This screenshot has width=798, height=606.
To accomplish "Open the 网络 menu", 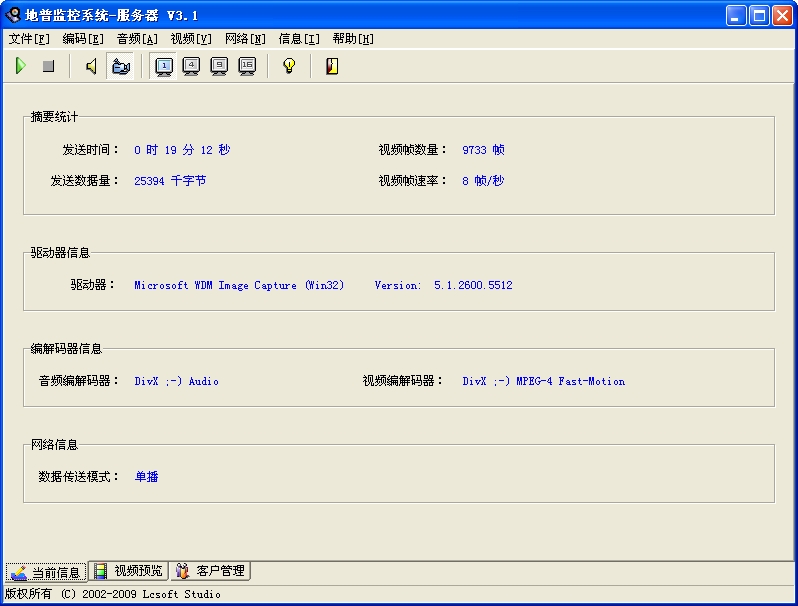I will pos(245,39).
